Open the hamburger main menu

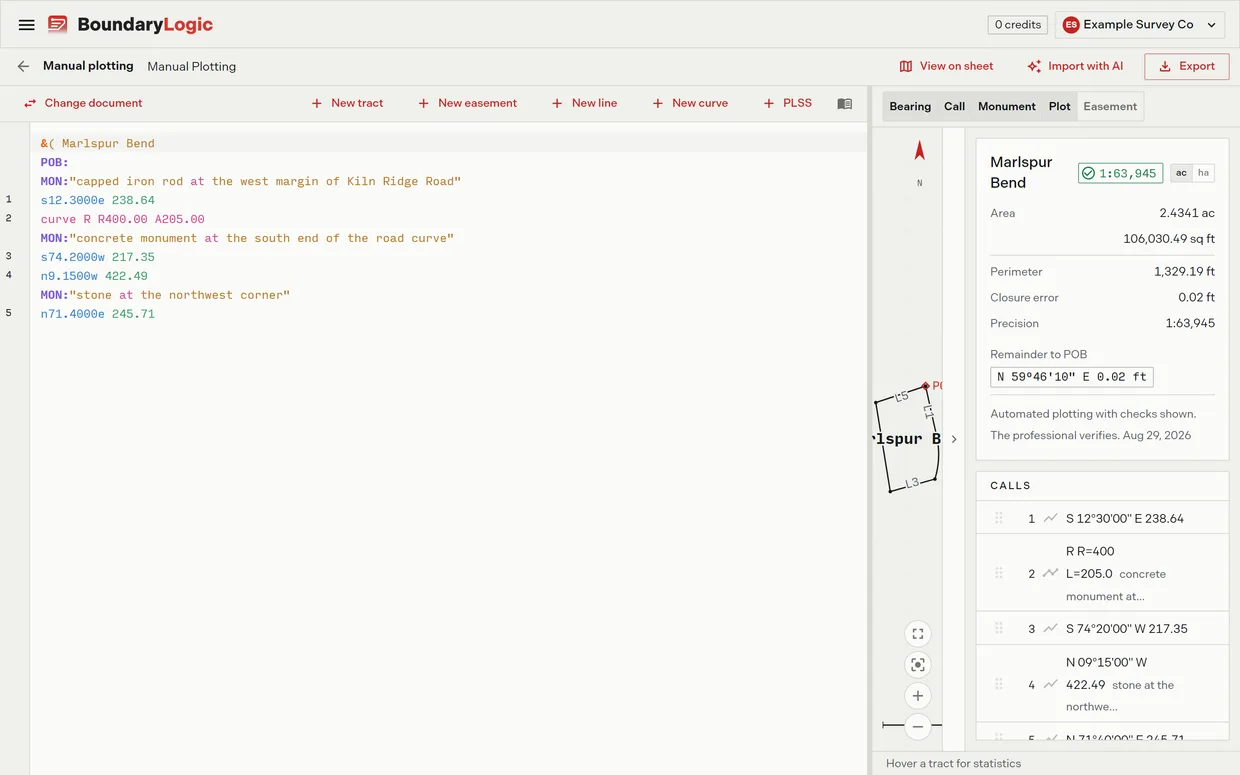tap(27, 25)
